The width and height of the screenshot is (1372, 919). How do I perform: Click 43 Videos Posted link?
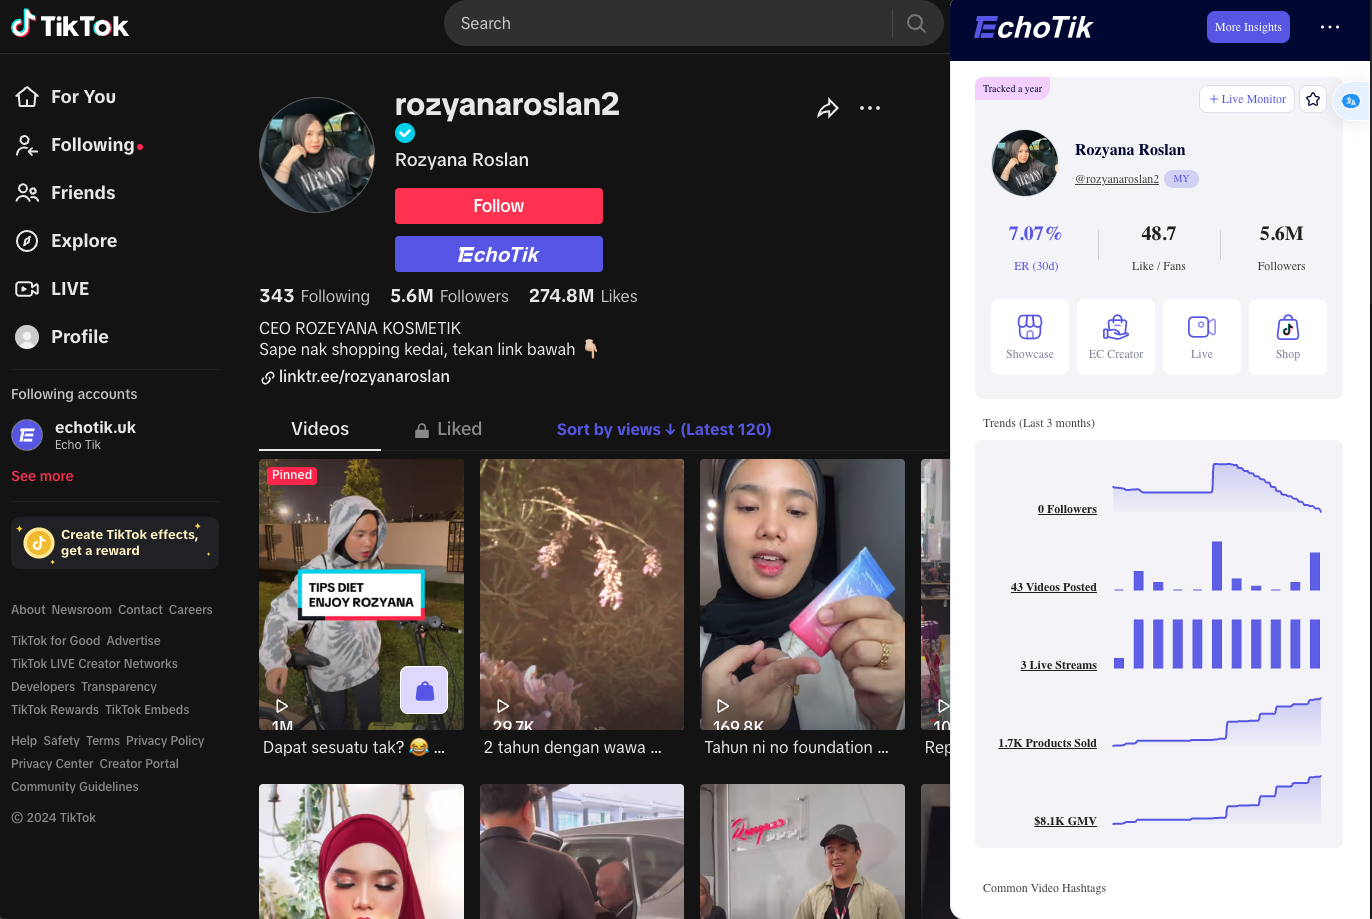pyautogui.click(x=1054, y=587)
